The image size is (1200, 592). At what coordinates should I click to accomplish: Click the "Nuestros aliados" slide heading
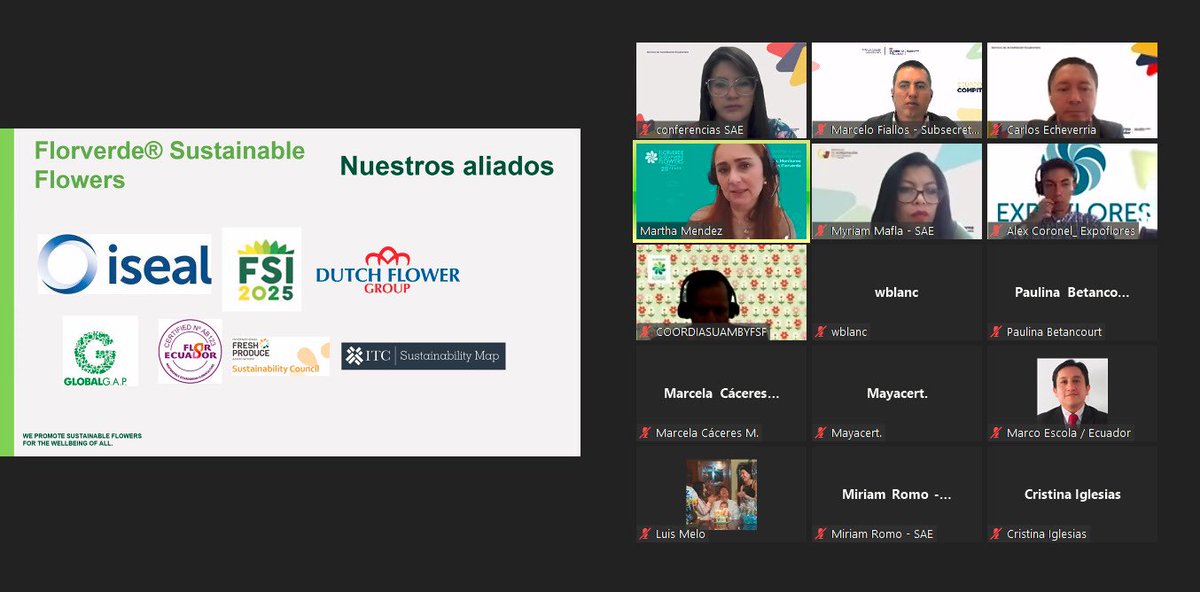click(447, 166)
